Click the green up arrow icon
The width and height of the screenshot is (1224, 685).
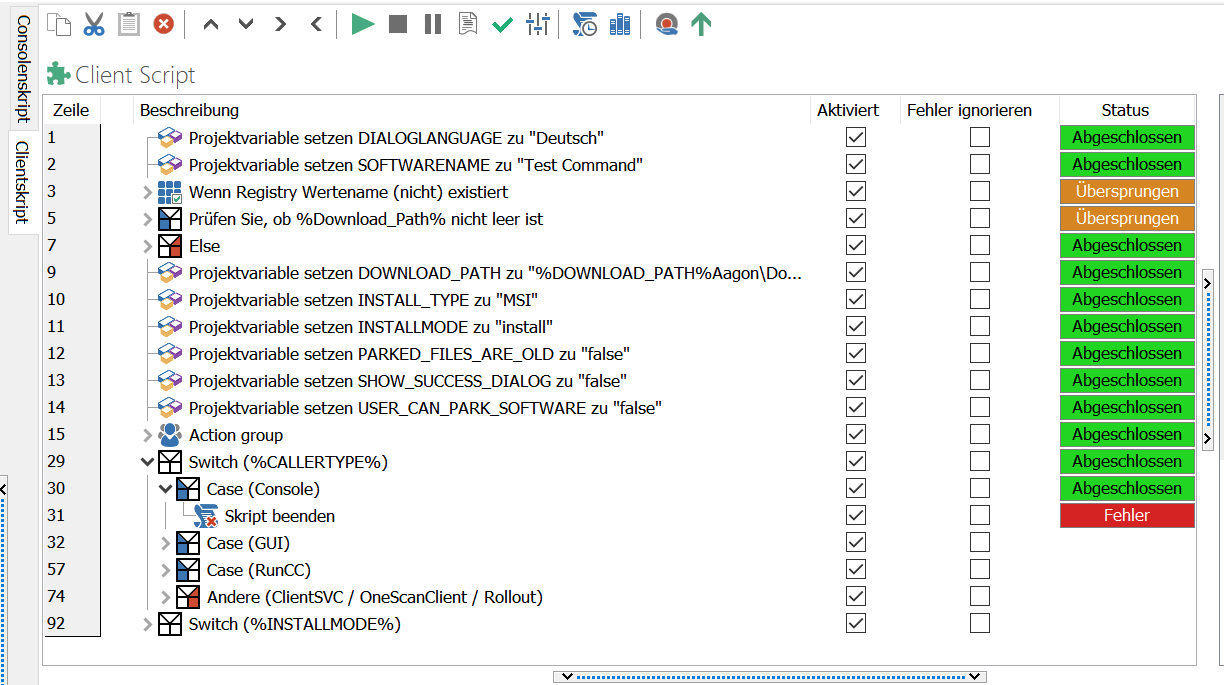pyautogui.click(x=701, y=24)
